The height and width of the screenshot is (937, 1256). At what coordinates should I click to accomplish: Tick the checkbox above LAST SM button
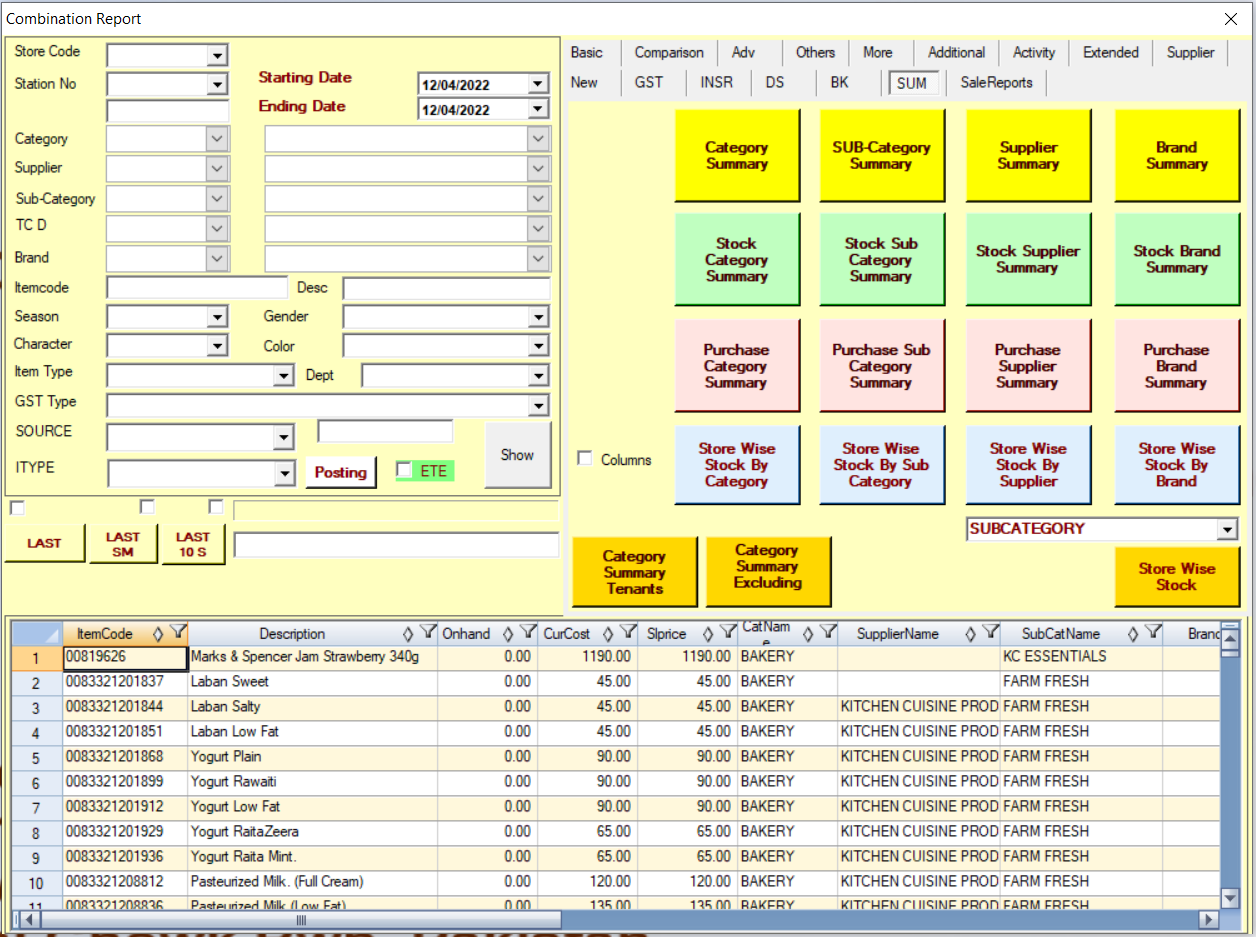point(147,507)
